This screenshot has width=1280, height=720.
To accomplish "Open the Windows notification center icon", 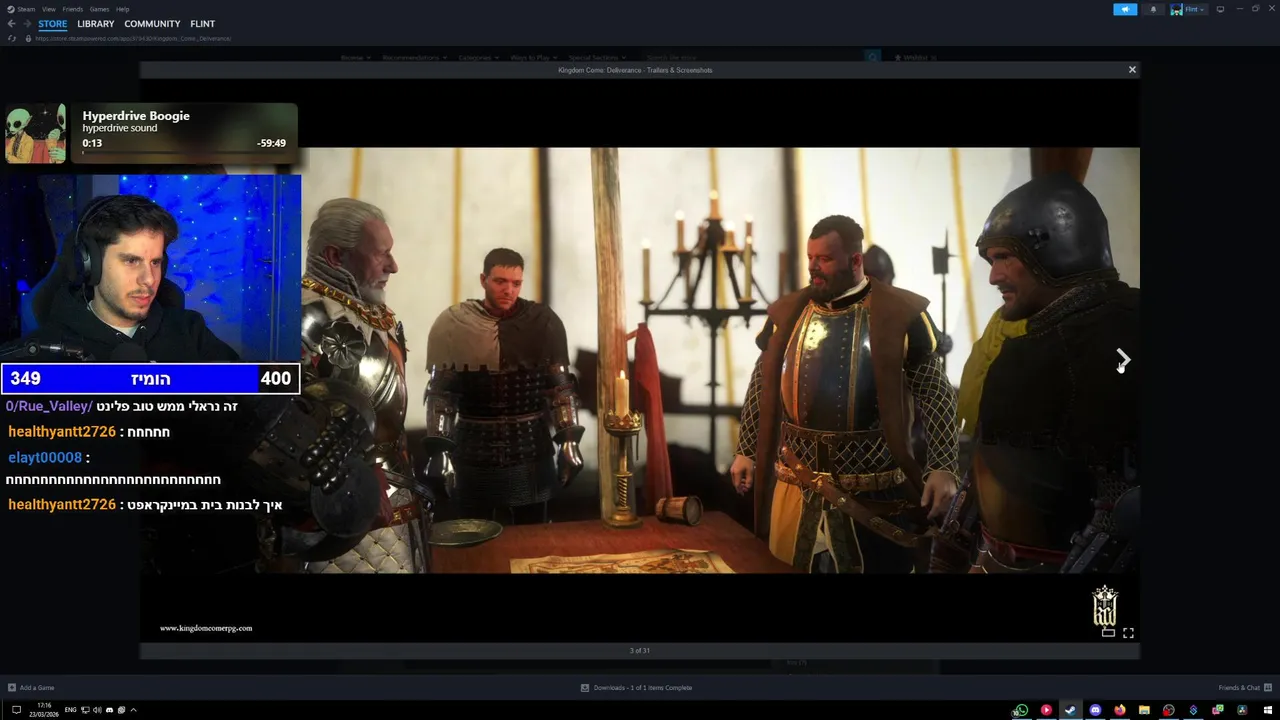I will pyautogui.click(x=16, y=710).
